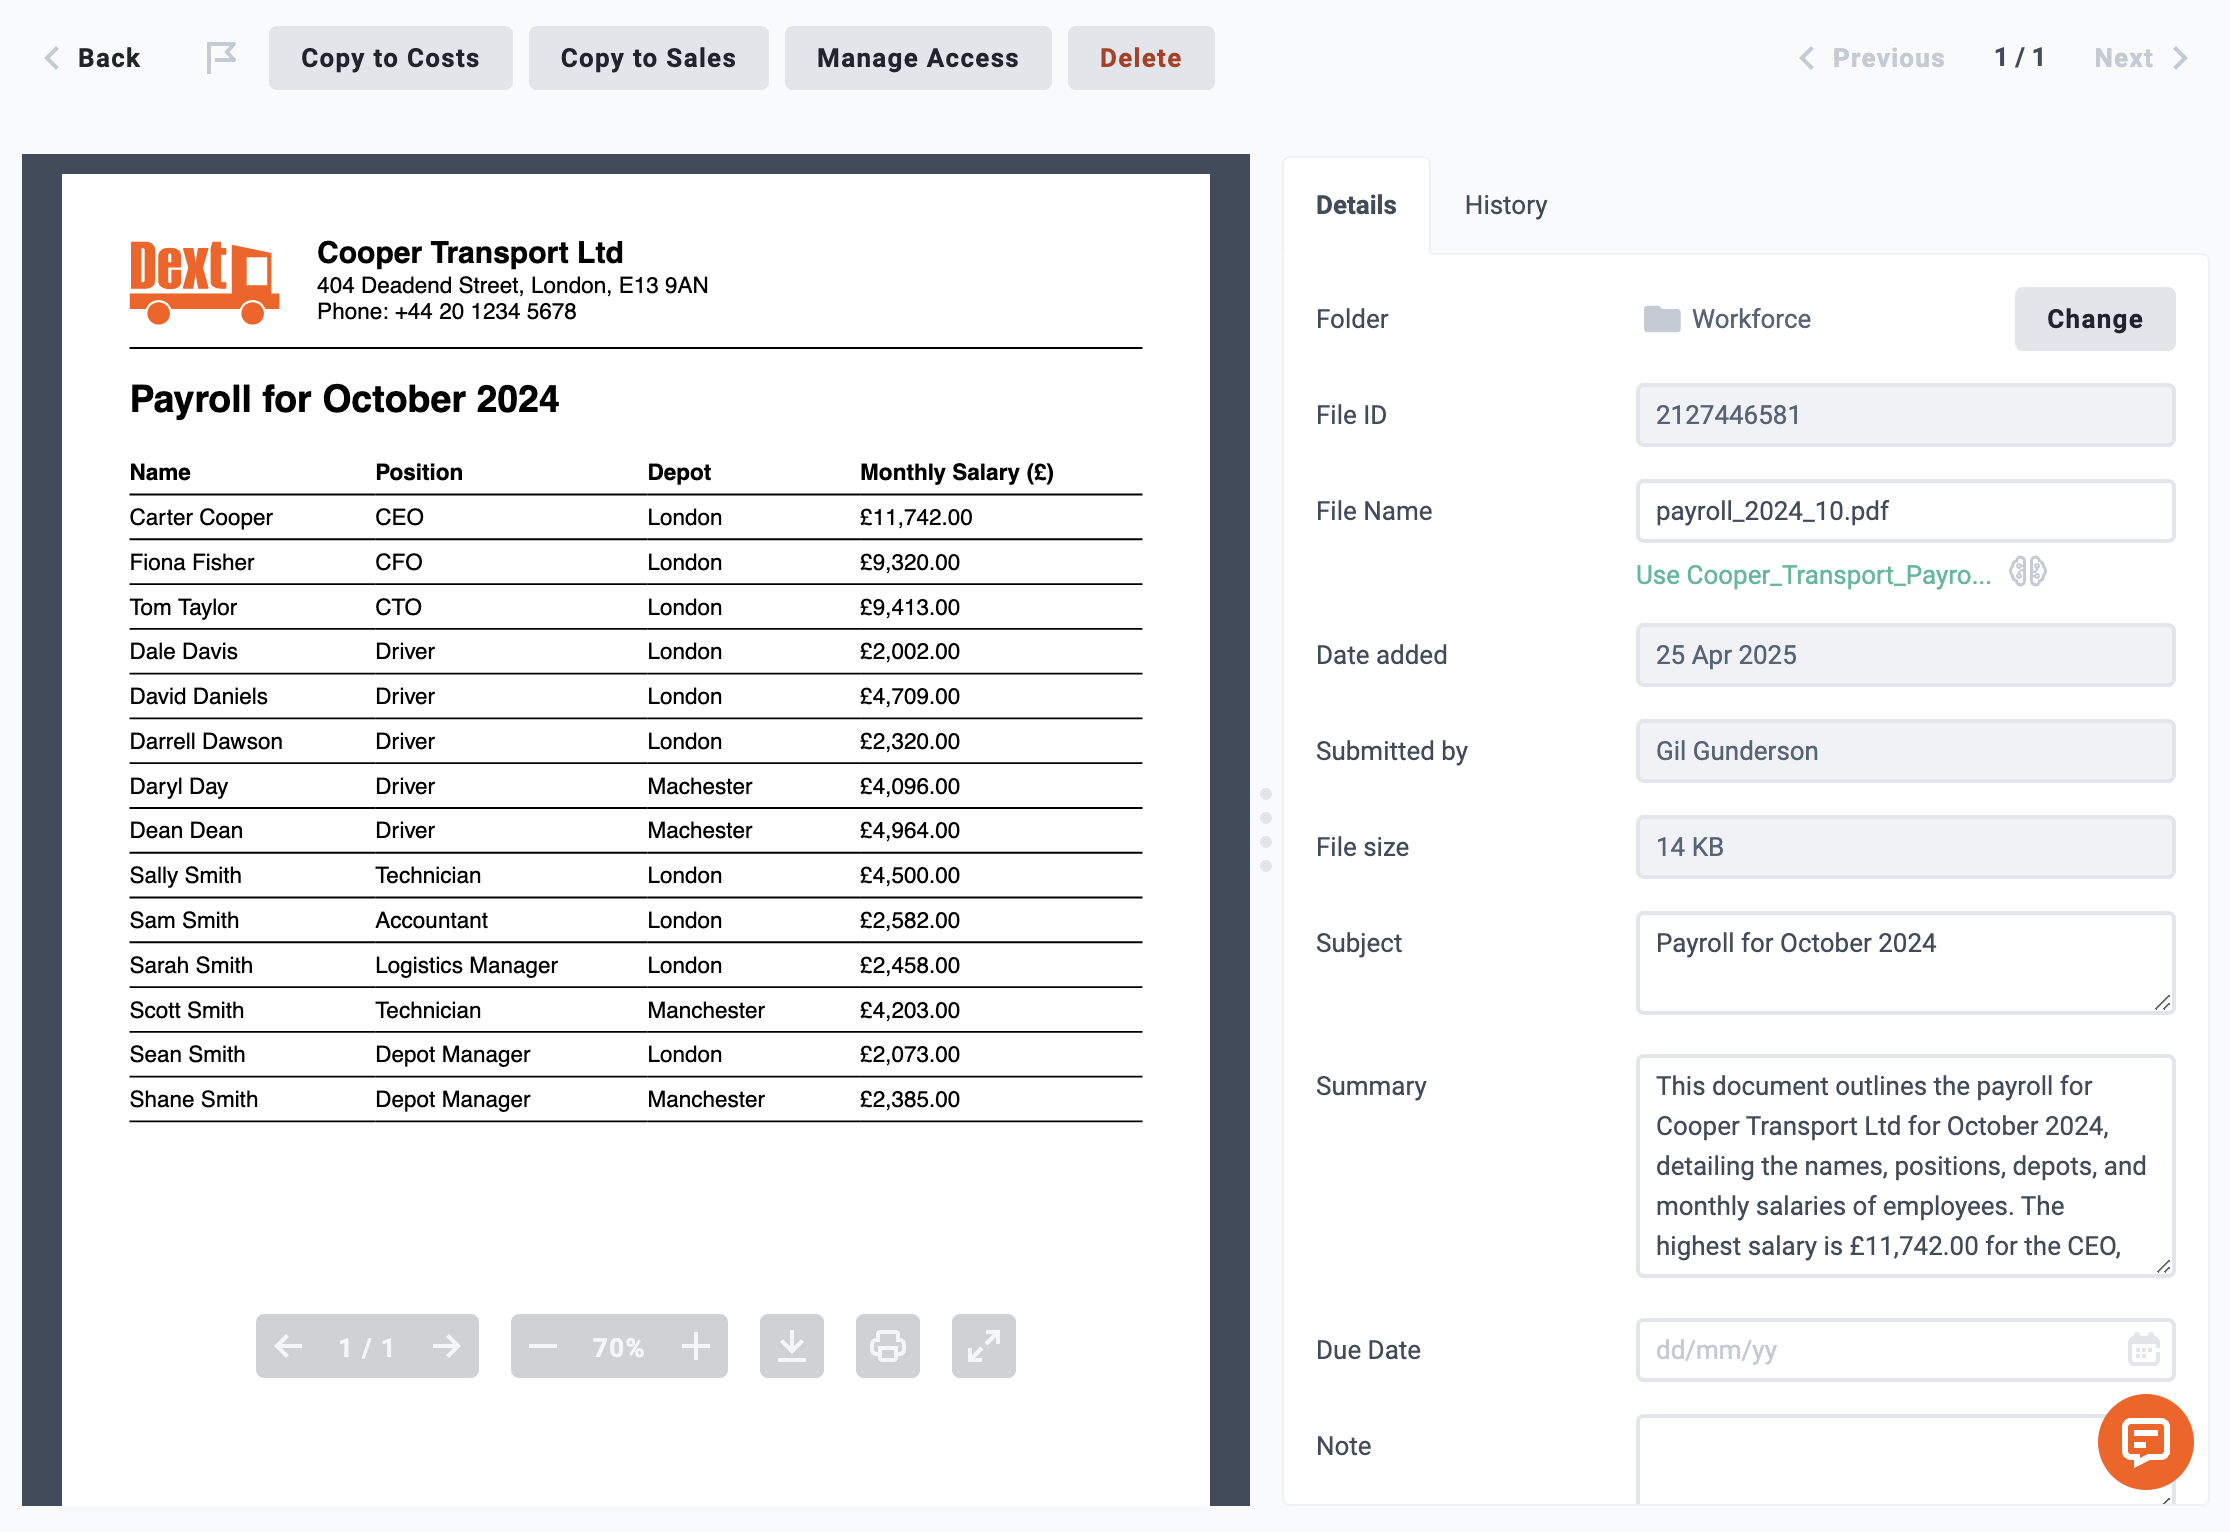
Task: Click the phone number line in header
Action: pos(446,311)
